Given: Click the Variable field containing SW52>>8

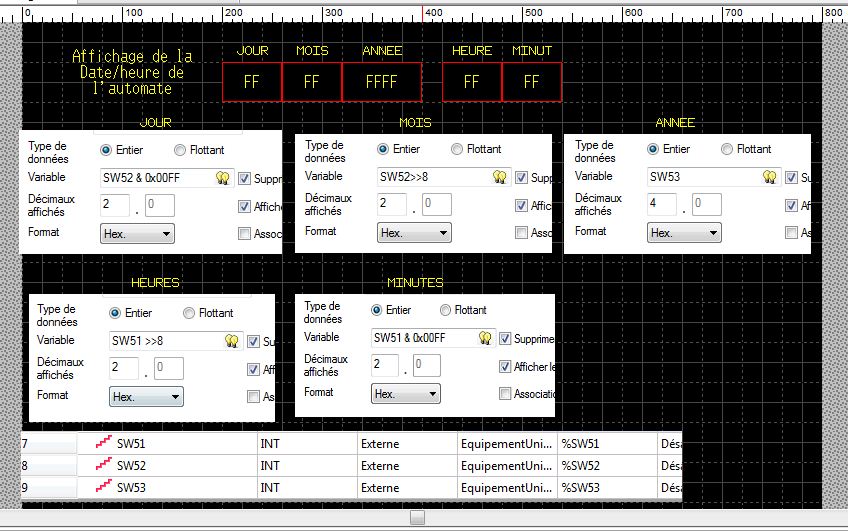Looking at the screenshot, I should click(x=434, y=177).
